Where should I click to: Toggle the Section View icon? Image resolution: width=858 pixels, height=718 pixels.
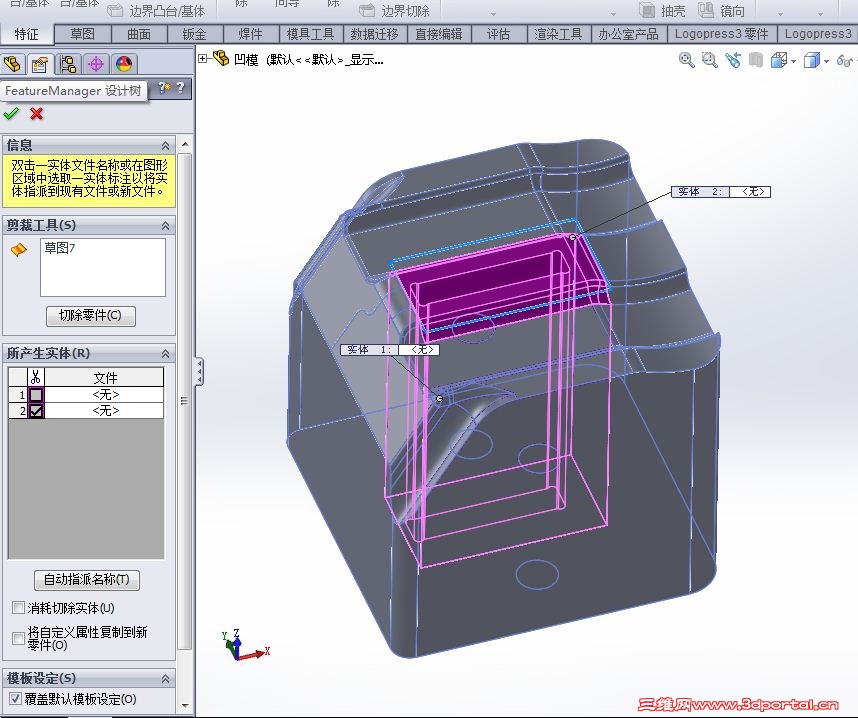tap(756, 60)
